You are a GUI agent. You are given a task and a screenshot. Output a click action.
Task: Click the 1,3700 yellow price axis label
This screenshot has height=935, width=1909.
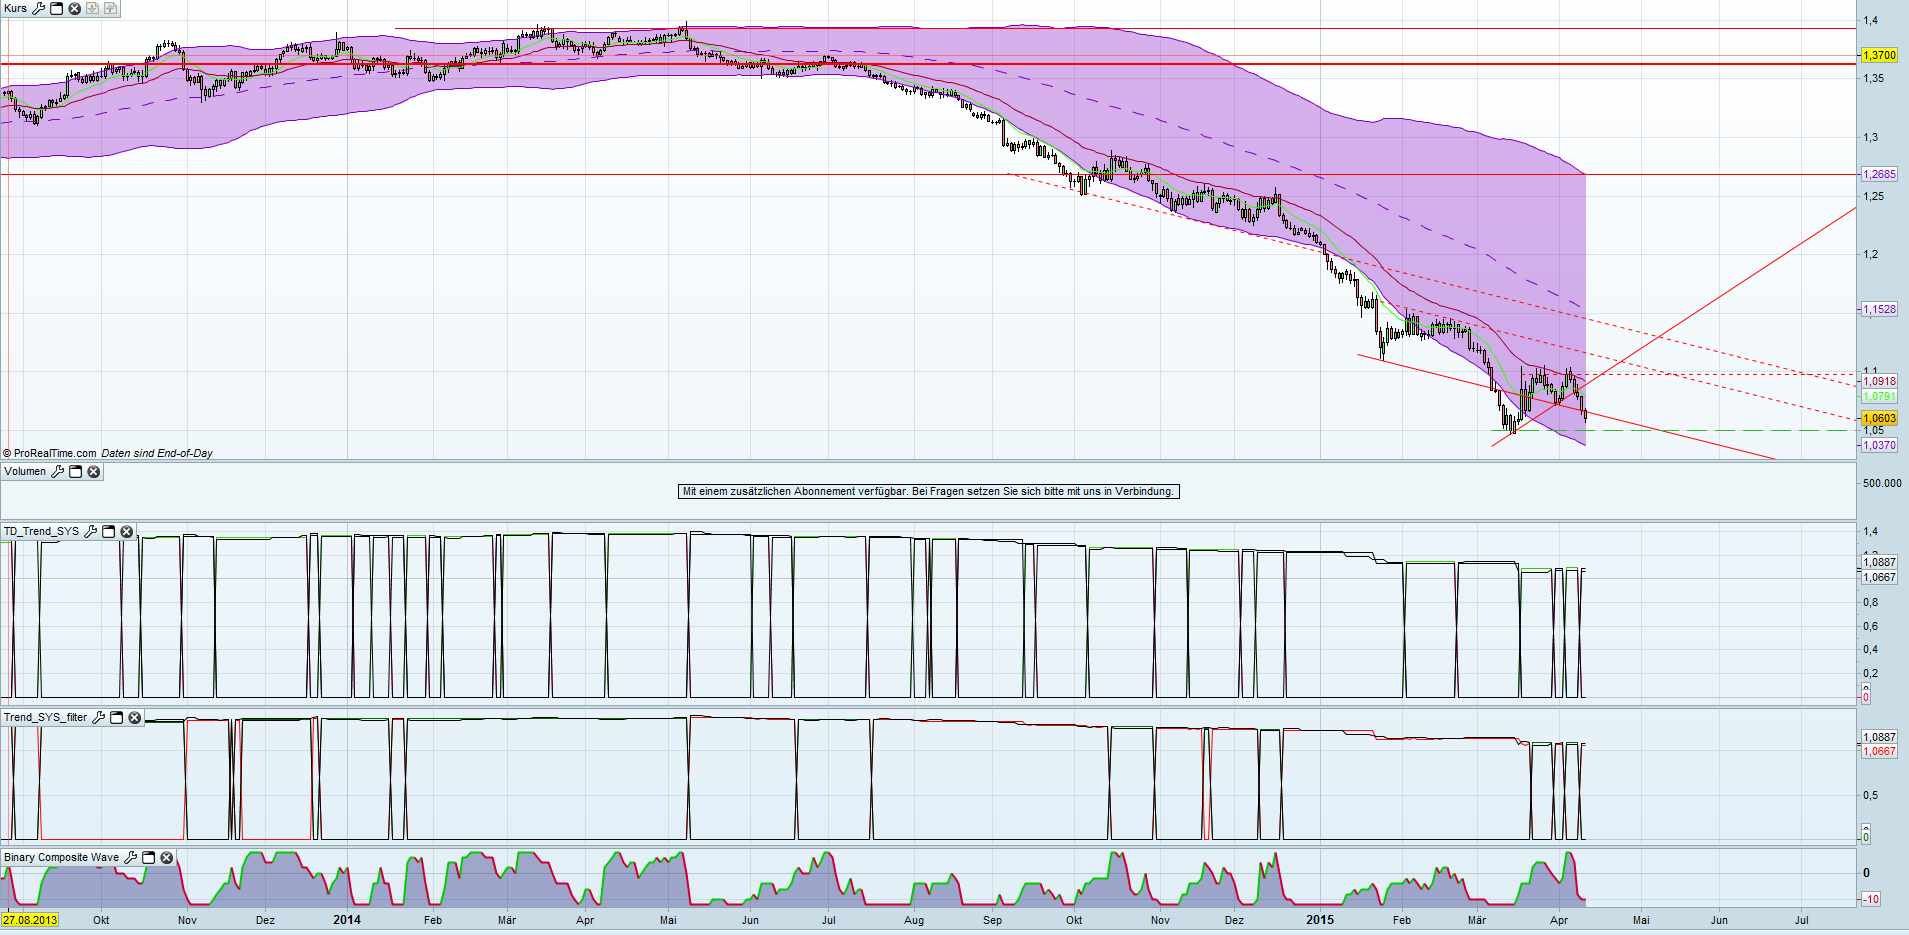click(x=1879, y=55)
